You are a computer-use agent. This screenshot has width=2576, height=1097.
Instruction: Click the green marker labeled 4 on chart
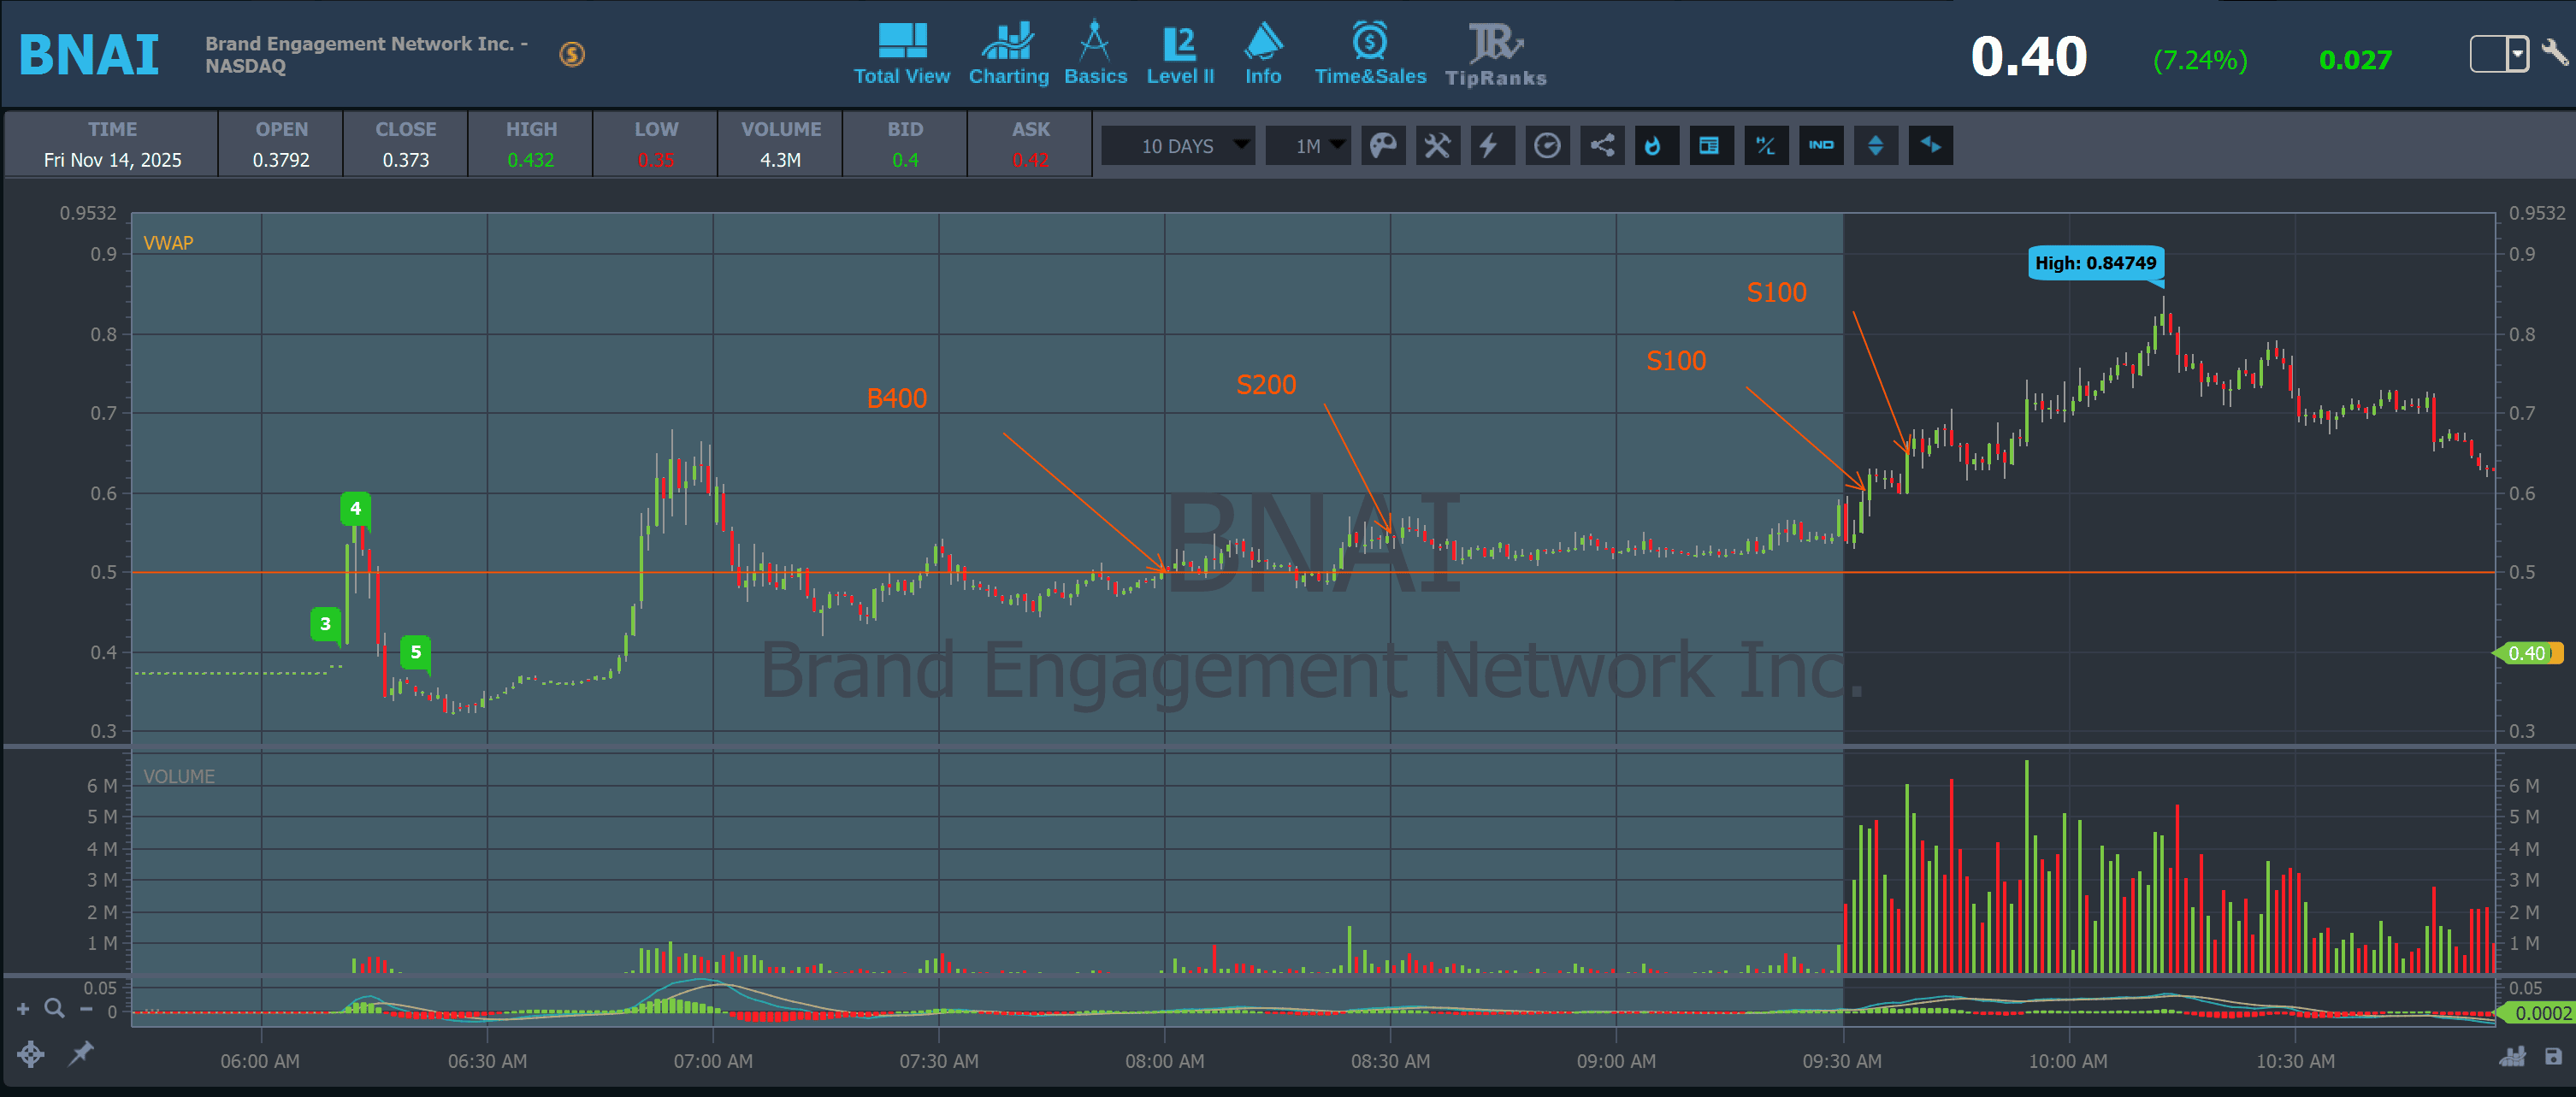355,508
